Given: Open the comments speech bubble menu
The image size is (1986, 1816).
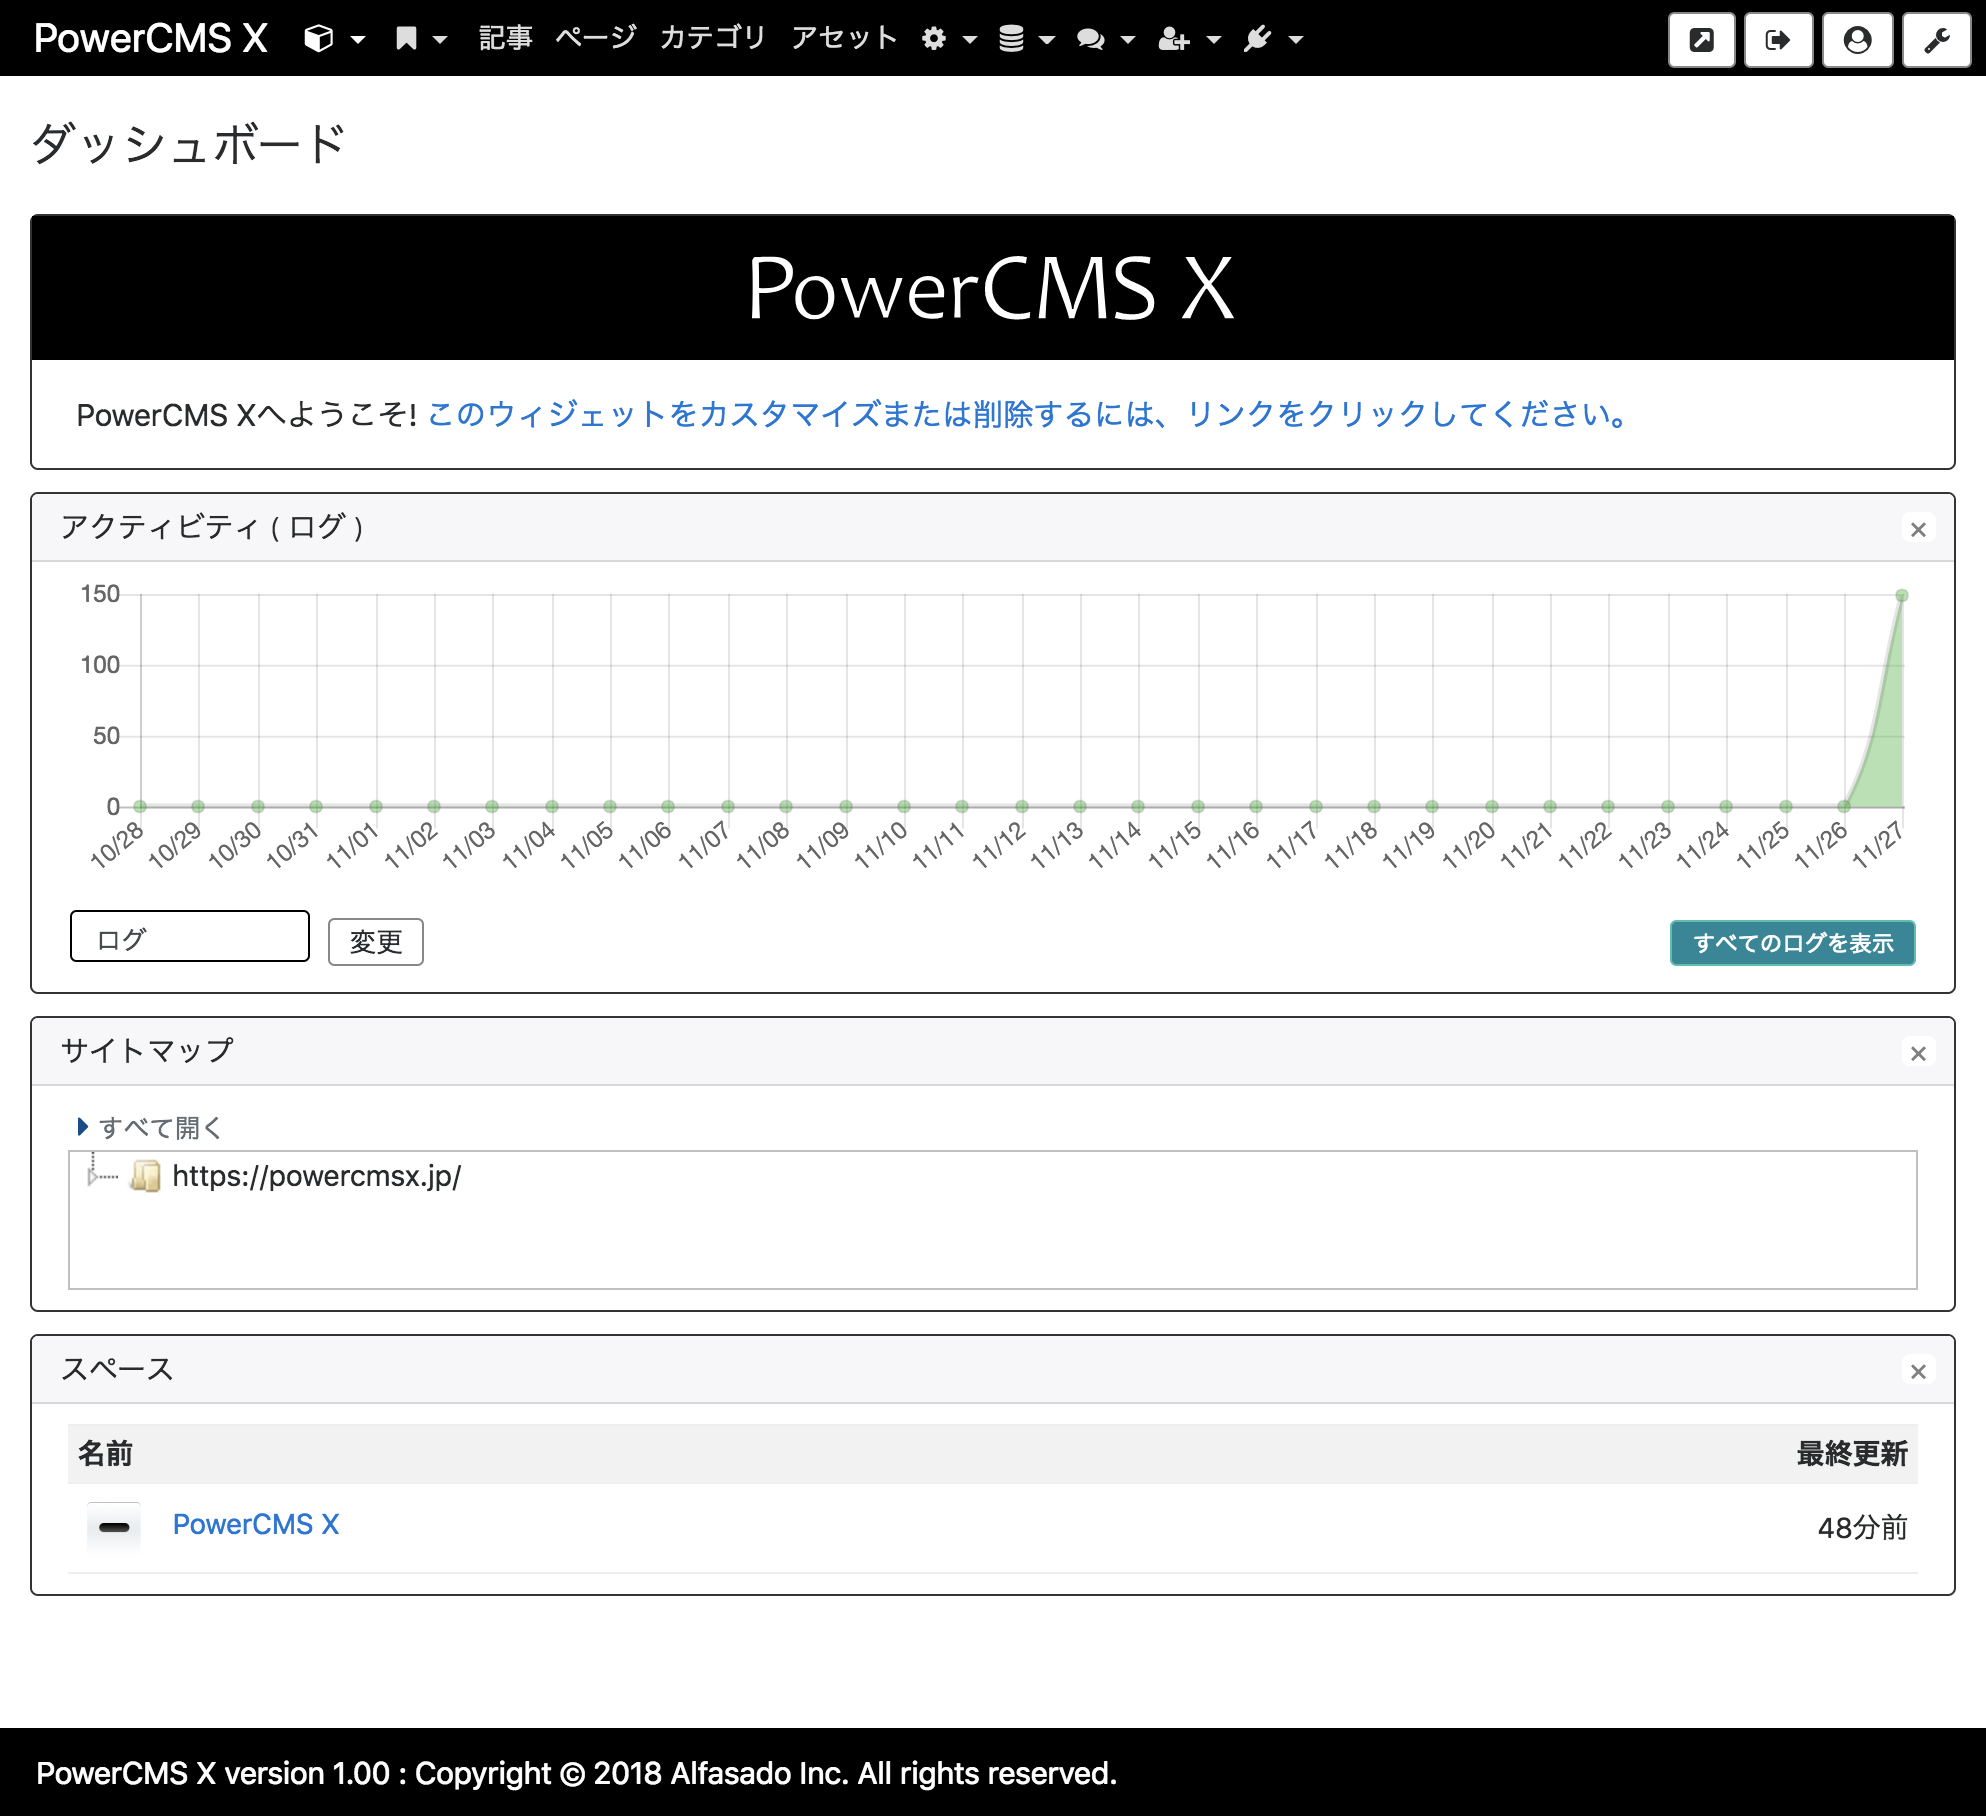Looking at the screenshot, I should [x=1105, y=39].
